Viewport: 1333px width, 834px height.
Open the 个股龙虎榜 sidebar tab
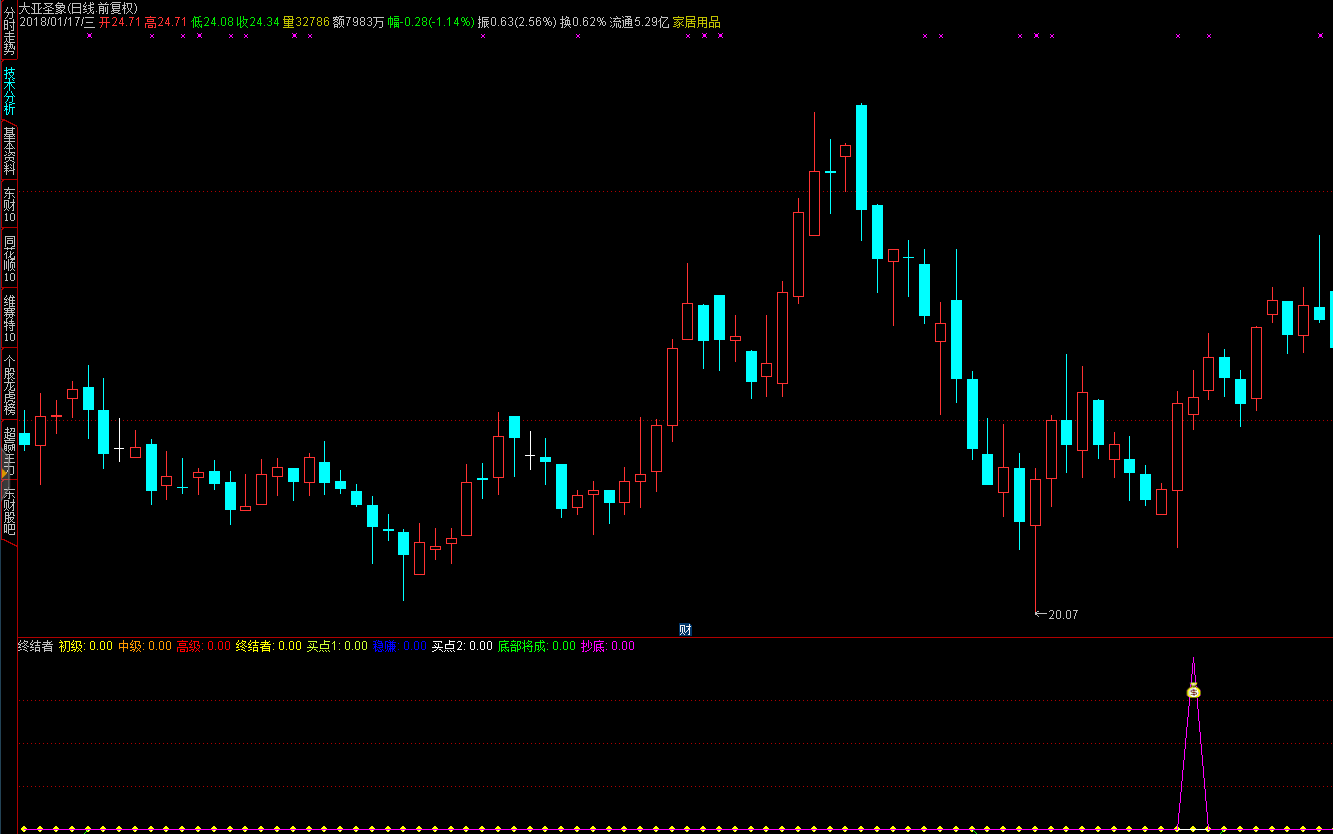pos(9,385)
